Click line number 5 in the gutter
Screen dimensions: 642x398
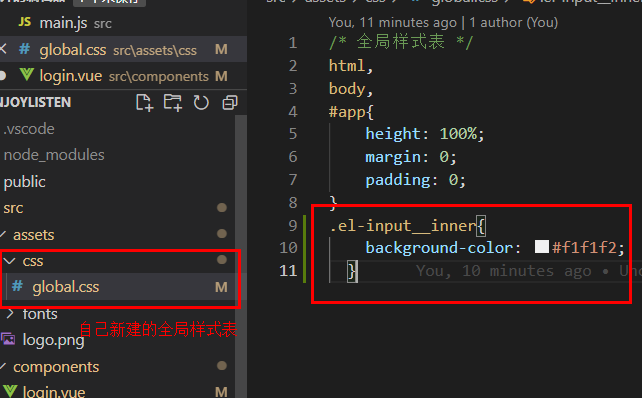[x=292, y=133]
